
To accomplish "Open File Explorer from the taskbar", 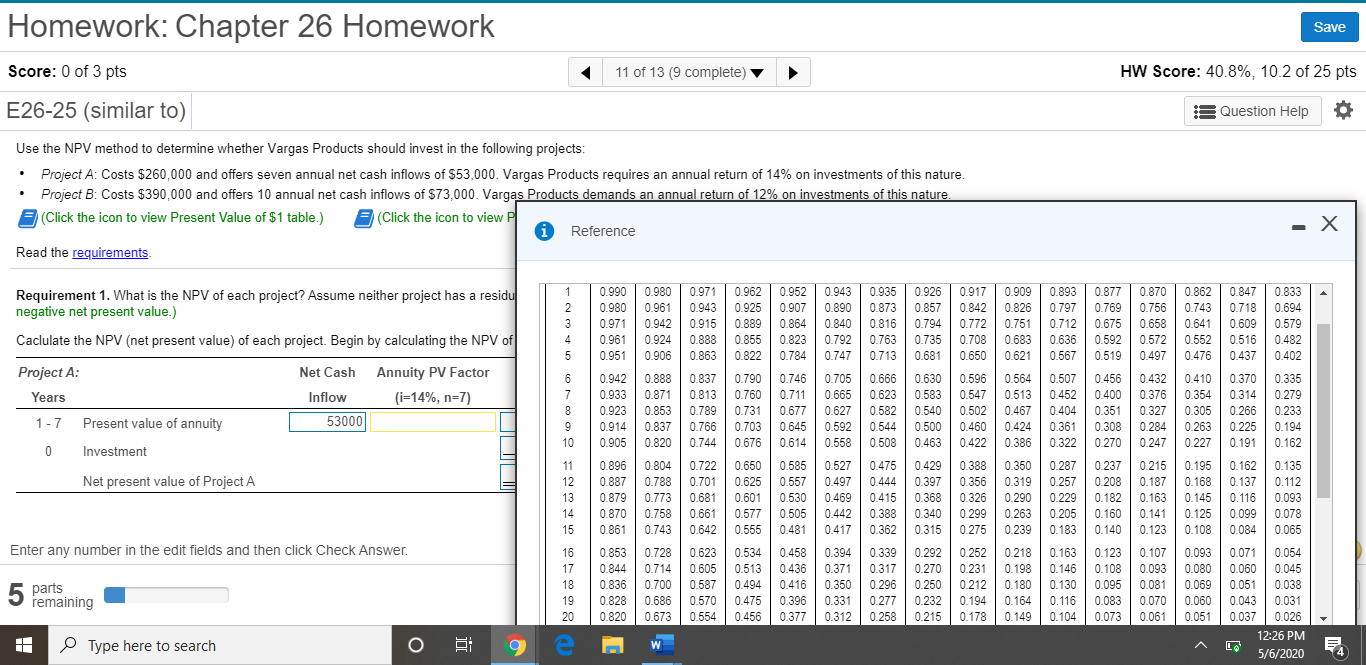I will tap(611, 645).
